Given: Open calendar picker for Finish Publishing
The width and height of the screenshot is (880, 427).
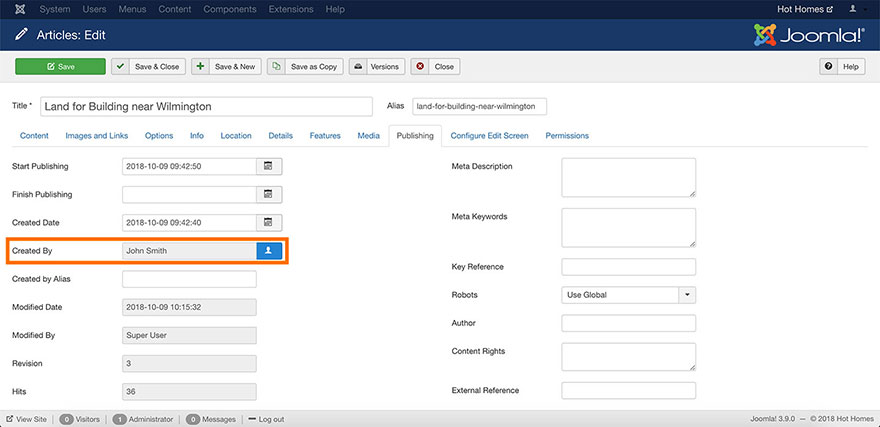Looking at the screenshot, I should 268,194.
